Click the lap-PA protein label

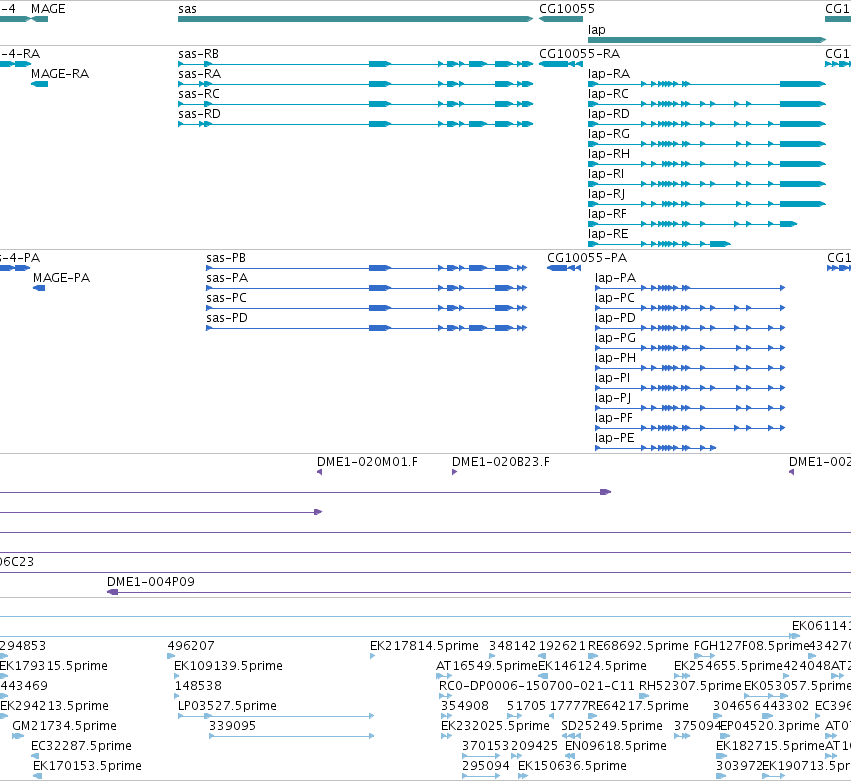(615, 278)
